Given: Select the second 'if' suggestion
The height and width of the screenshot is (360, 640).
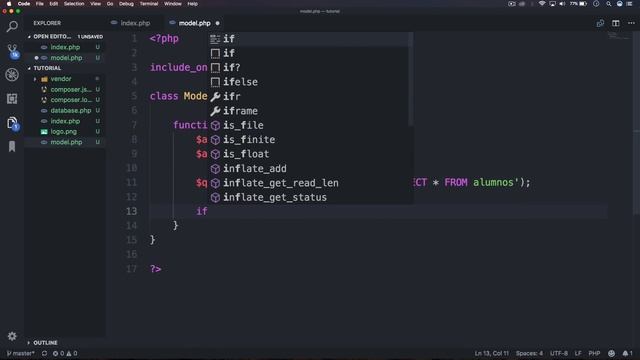Looking at the screenshot, I should click(x=310, y=53).
